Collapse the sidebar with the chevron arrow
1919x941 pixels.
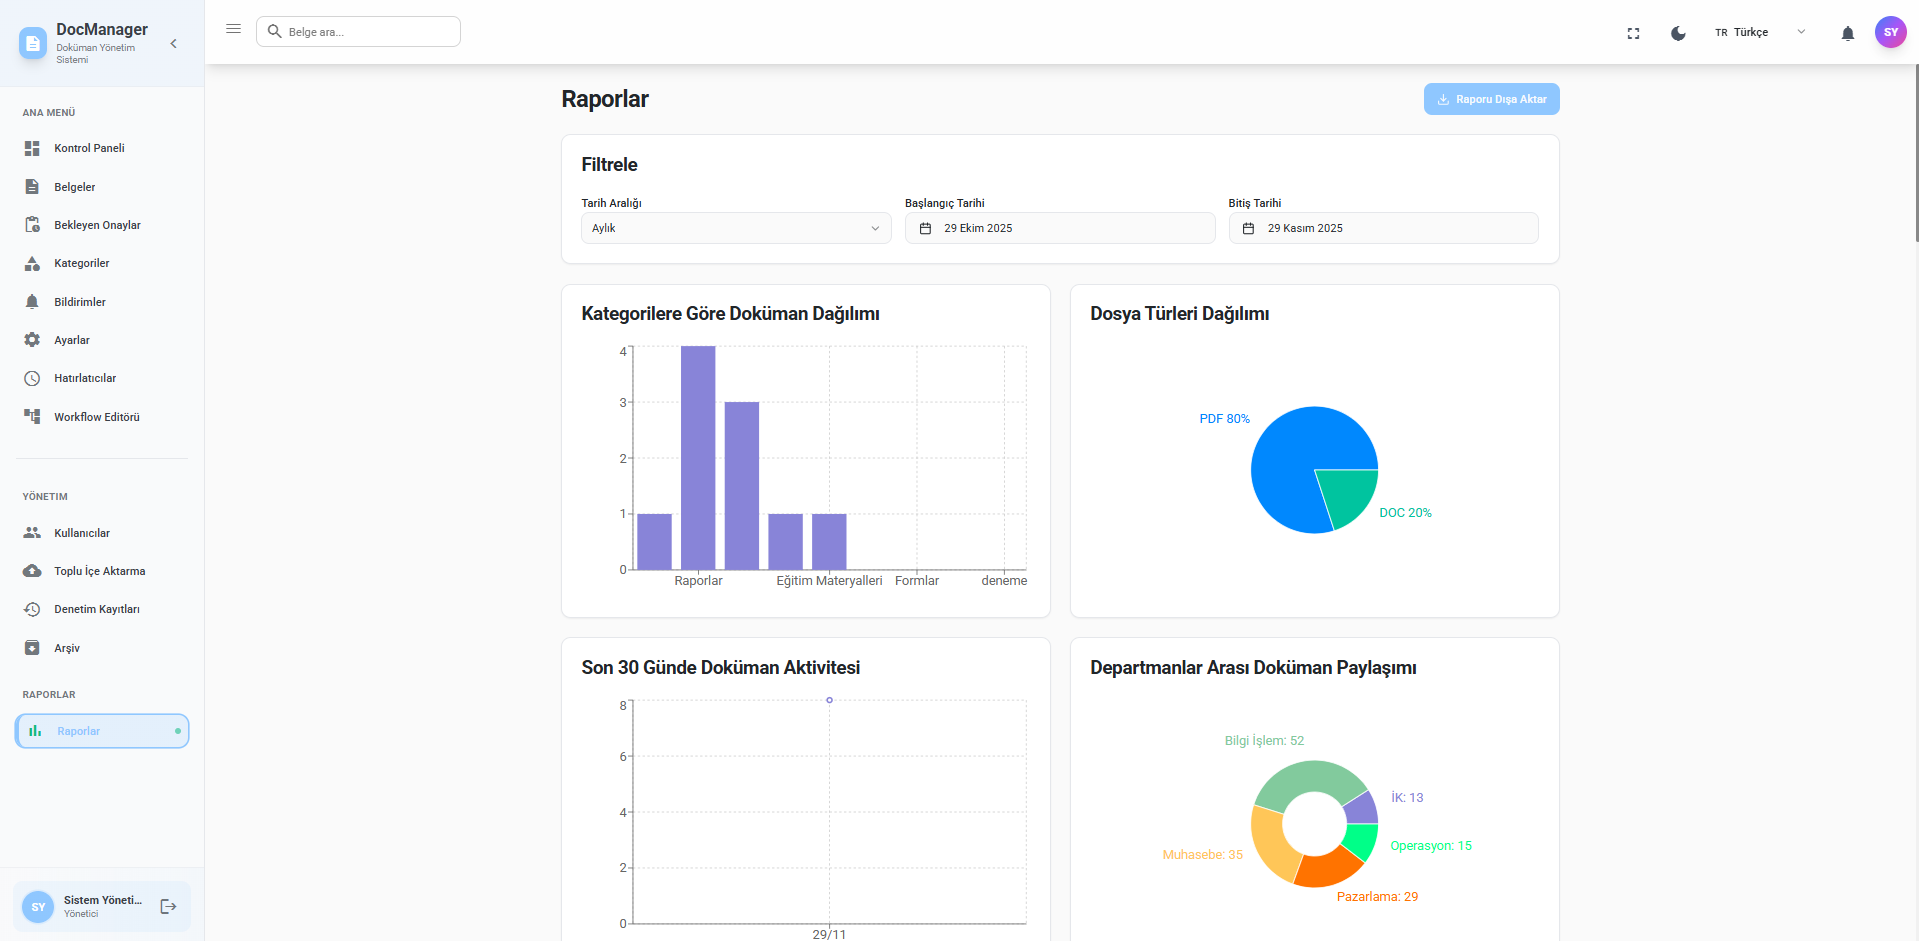172,44
